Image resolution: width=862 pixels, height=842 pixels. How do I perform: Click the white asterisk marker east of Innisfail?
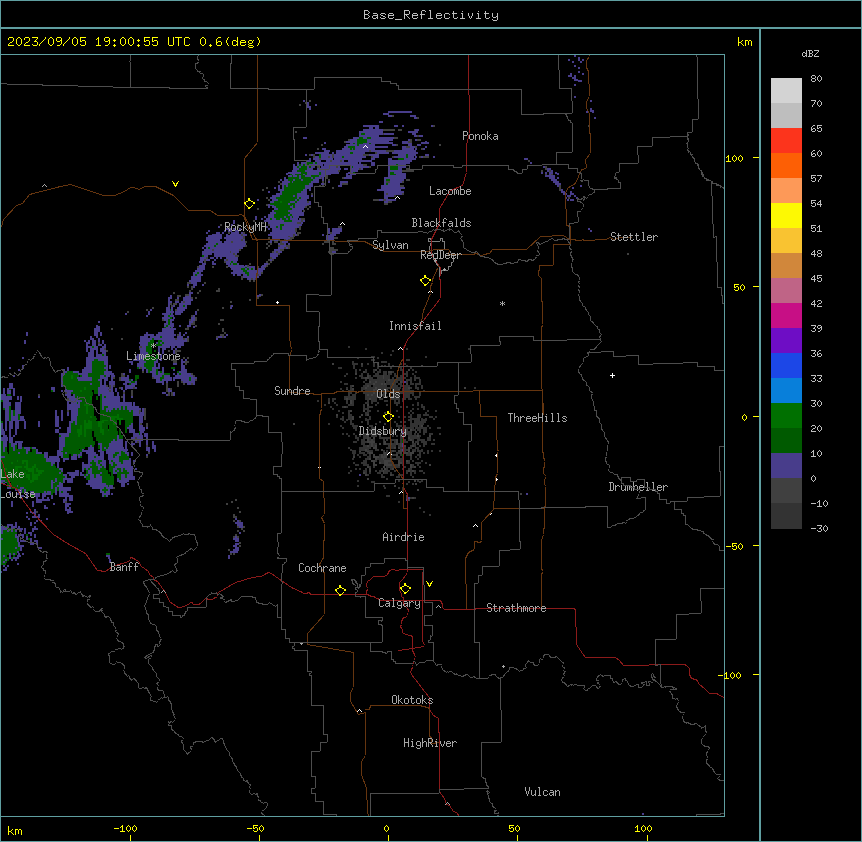pyautogui.click(x=502, y=303)
